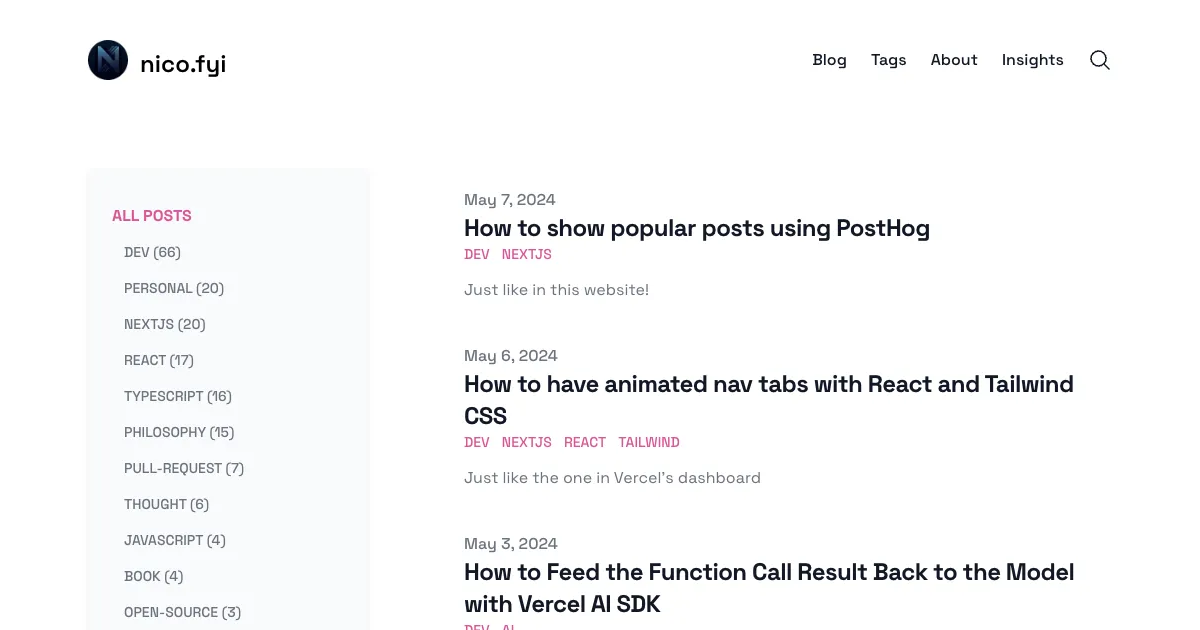Read the Vercel AI SDK function call post

pyautogui.click(x=769, y=588)
